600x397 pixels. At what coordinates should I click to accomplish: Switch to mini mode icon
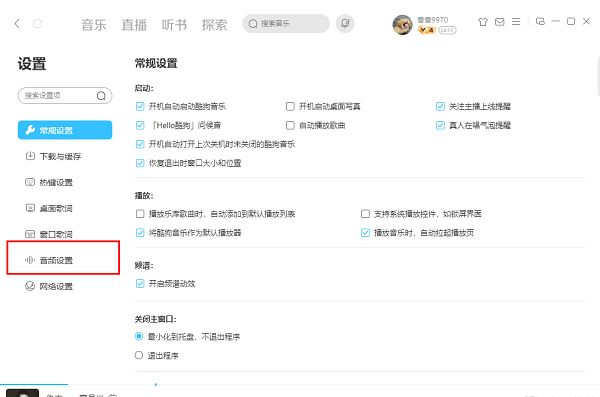click(x=540, y=21)
